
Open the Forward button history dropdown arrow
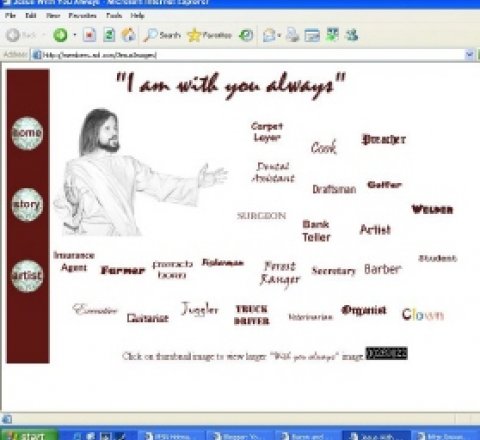point(75,35)
